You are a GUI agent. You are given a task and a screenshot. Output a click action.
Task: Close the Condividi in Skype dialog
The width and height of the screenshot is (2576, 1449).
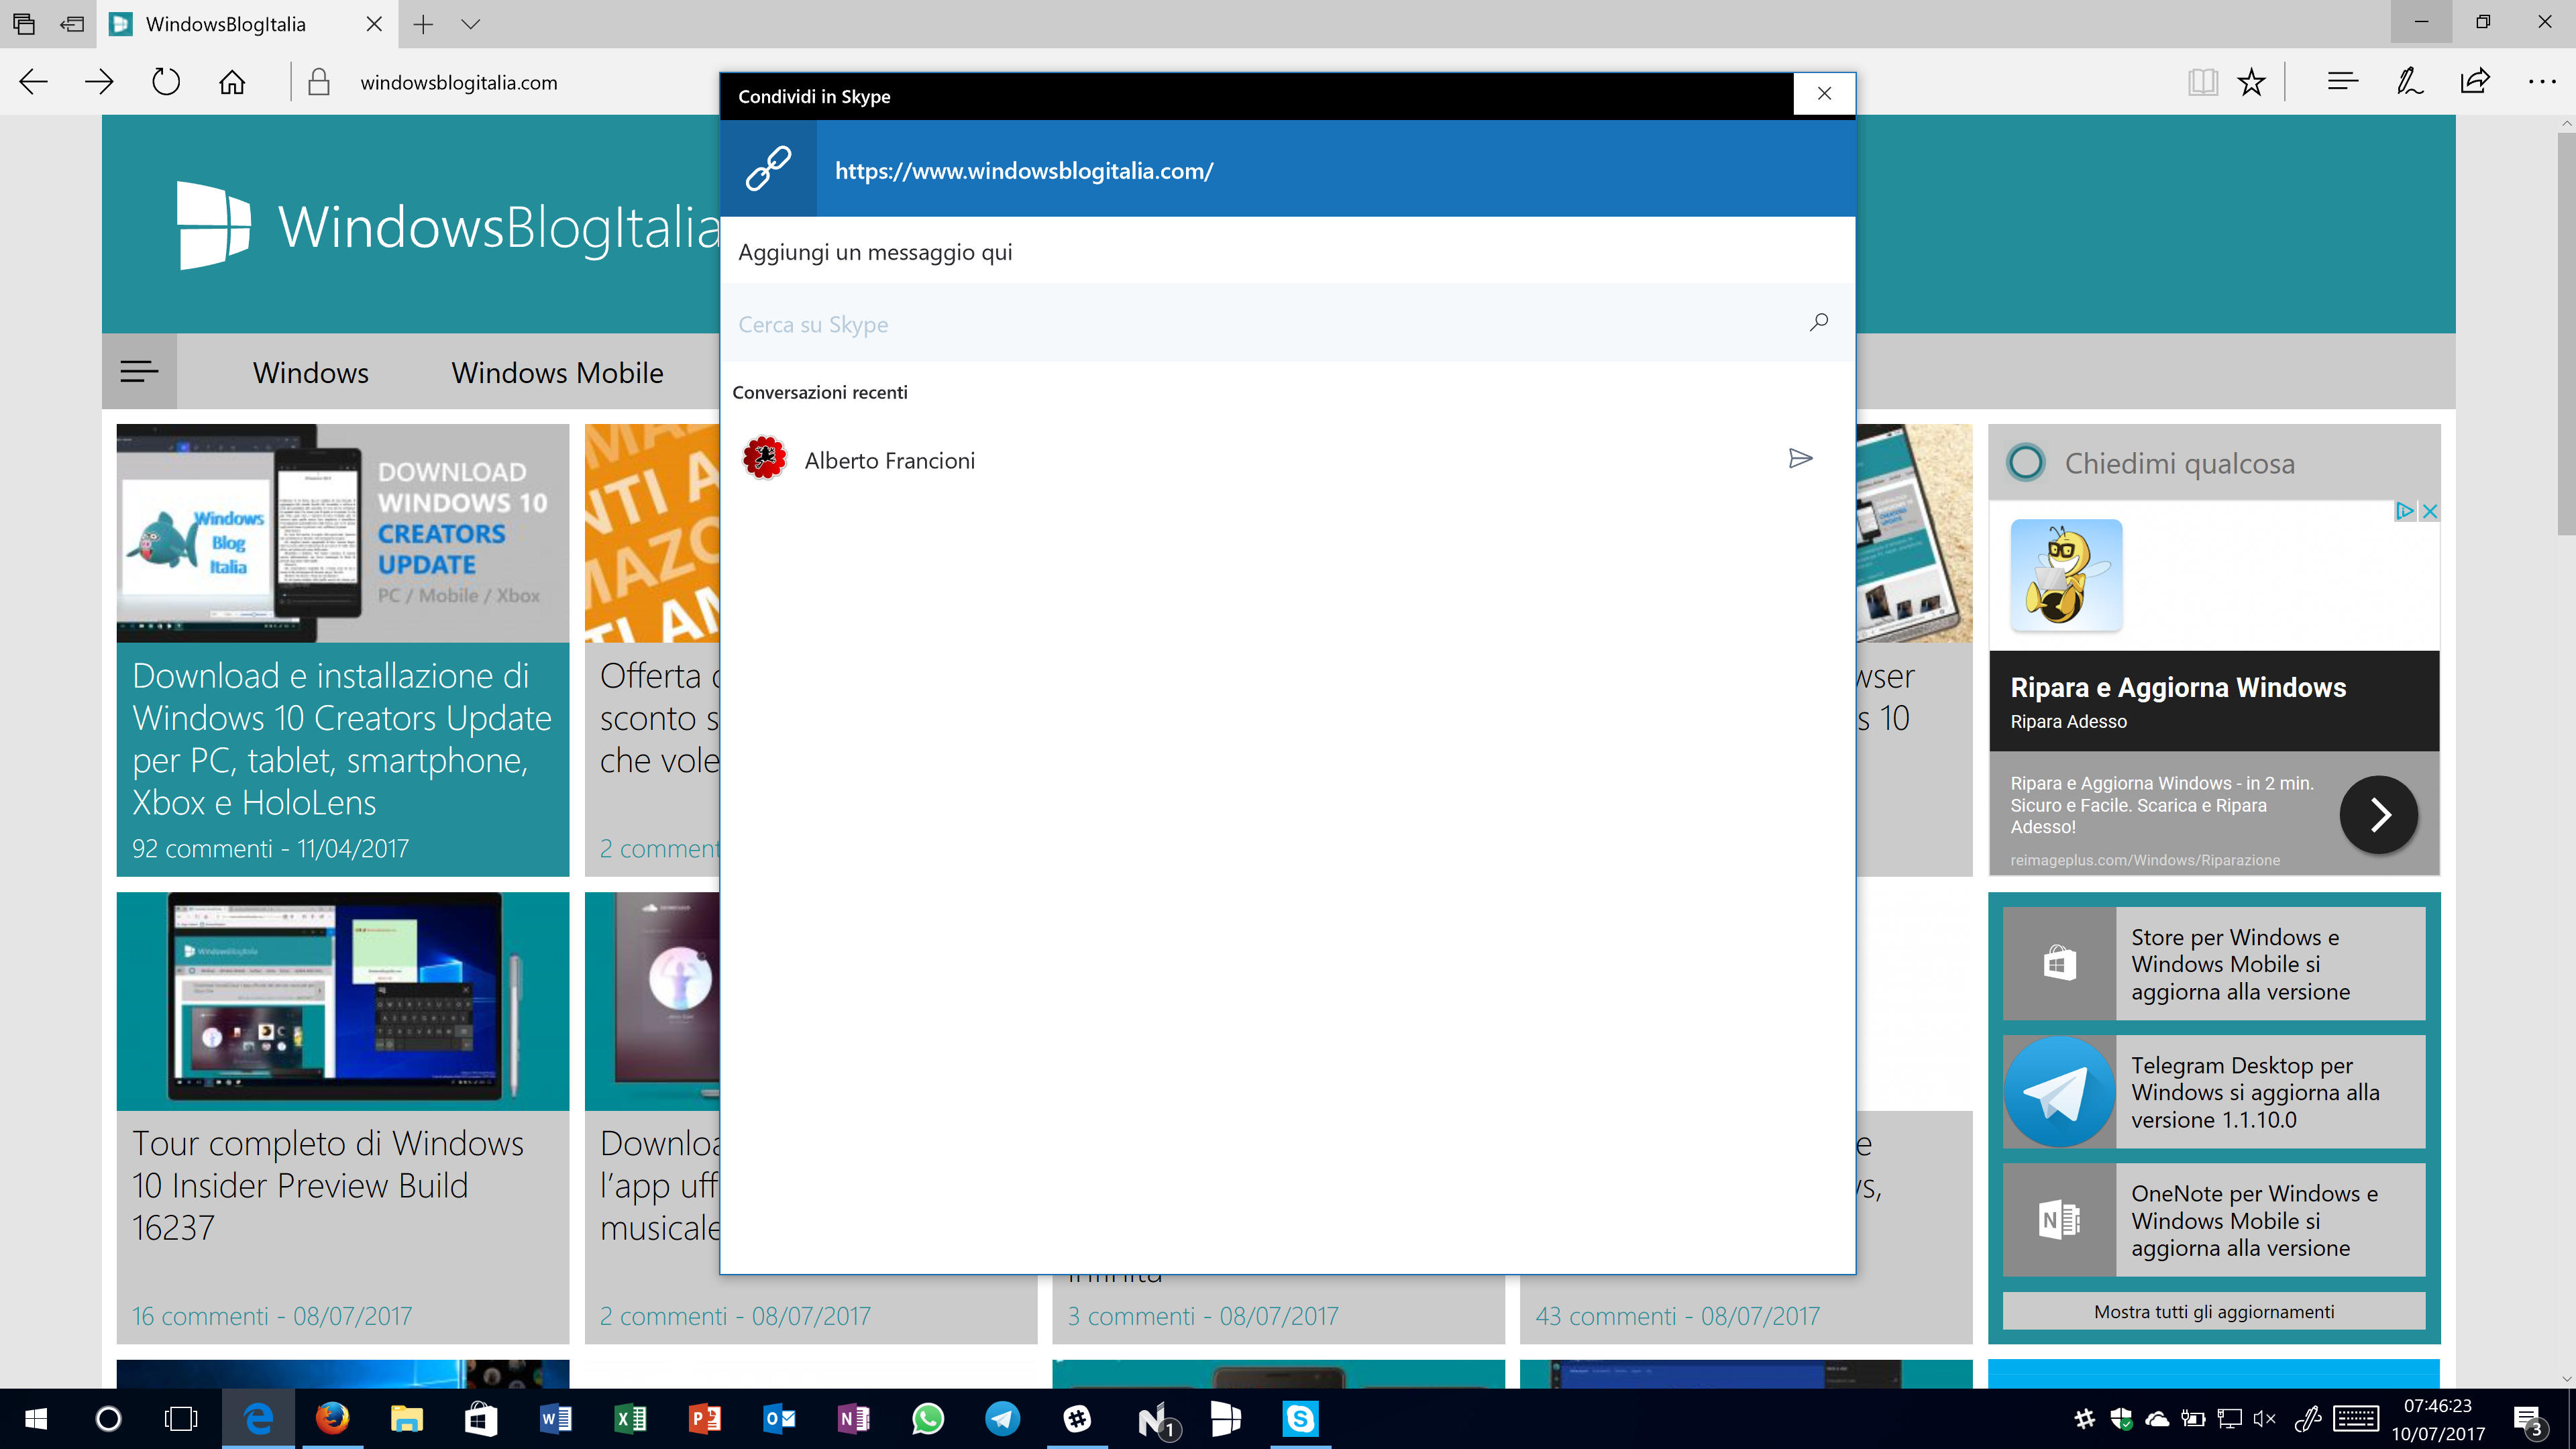pos(1824,94)
